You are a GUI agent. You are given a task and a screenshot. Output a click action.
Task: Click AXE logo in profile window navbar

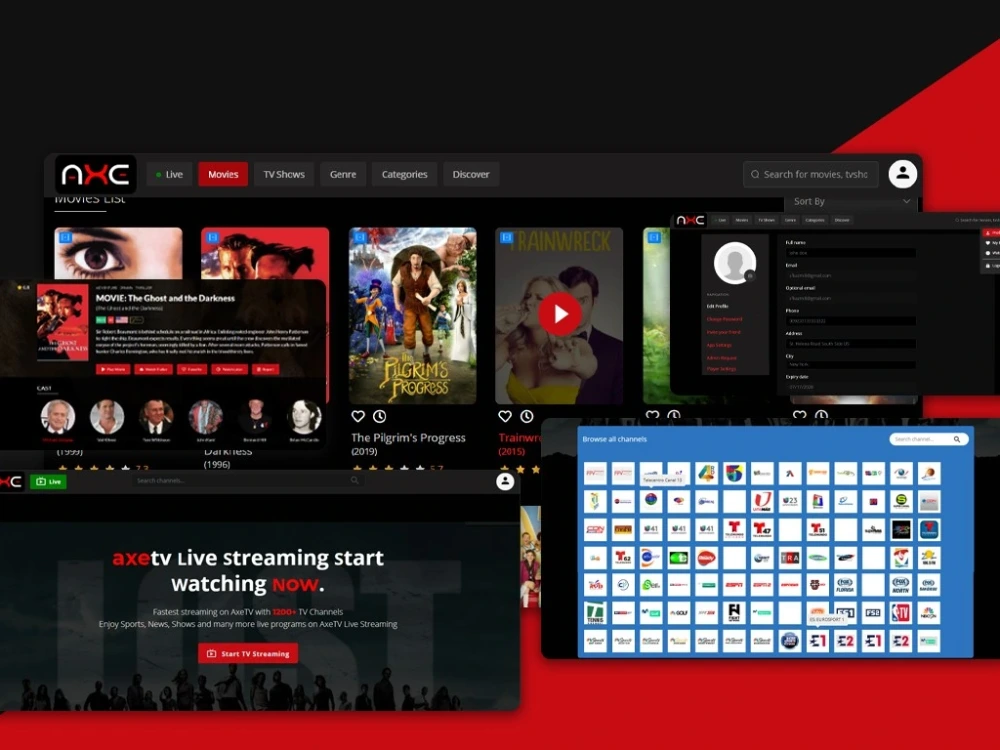(691, 220)
